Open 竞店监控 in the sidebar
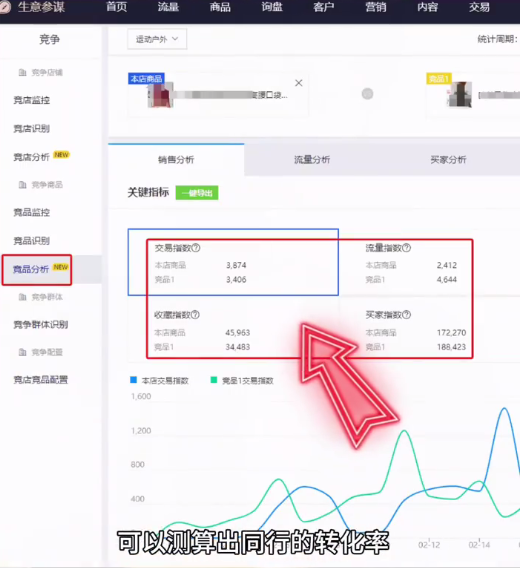This screenshot has height=568, width=520. coord(32,100)
